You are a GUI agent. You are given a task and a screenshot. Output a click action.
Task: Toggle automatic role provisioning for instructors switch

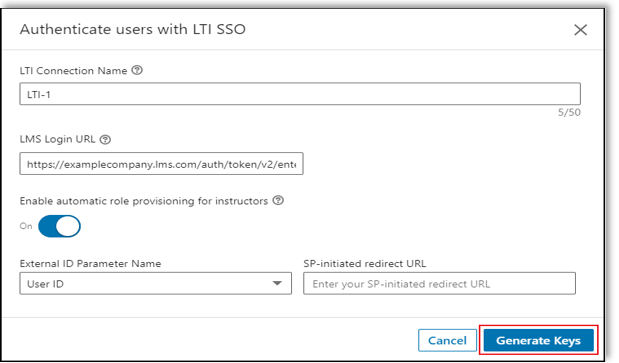click(x=59, y=226)
